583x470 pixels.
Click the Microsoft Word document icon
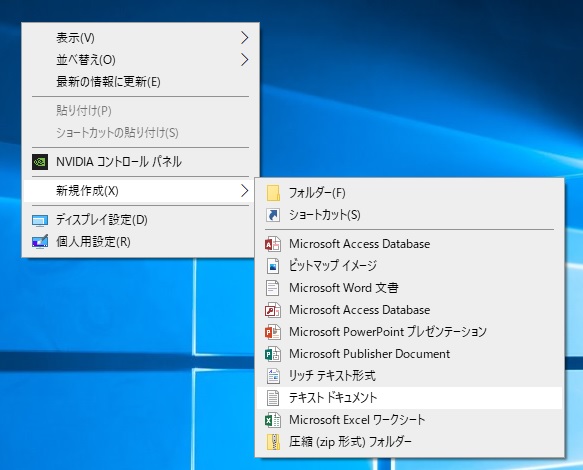coord(273,288)
